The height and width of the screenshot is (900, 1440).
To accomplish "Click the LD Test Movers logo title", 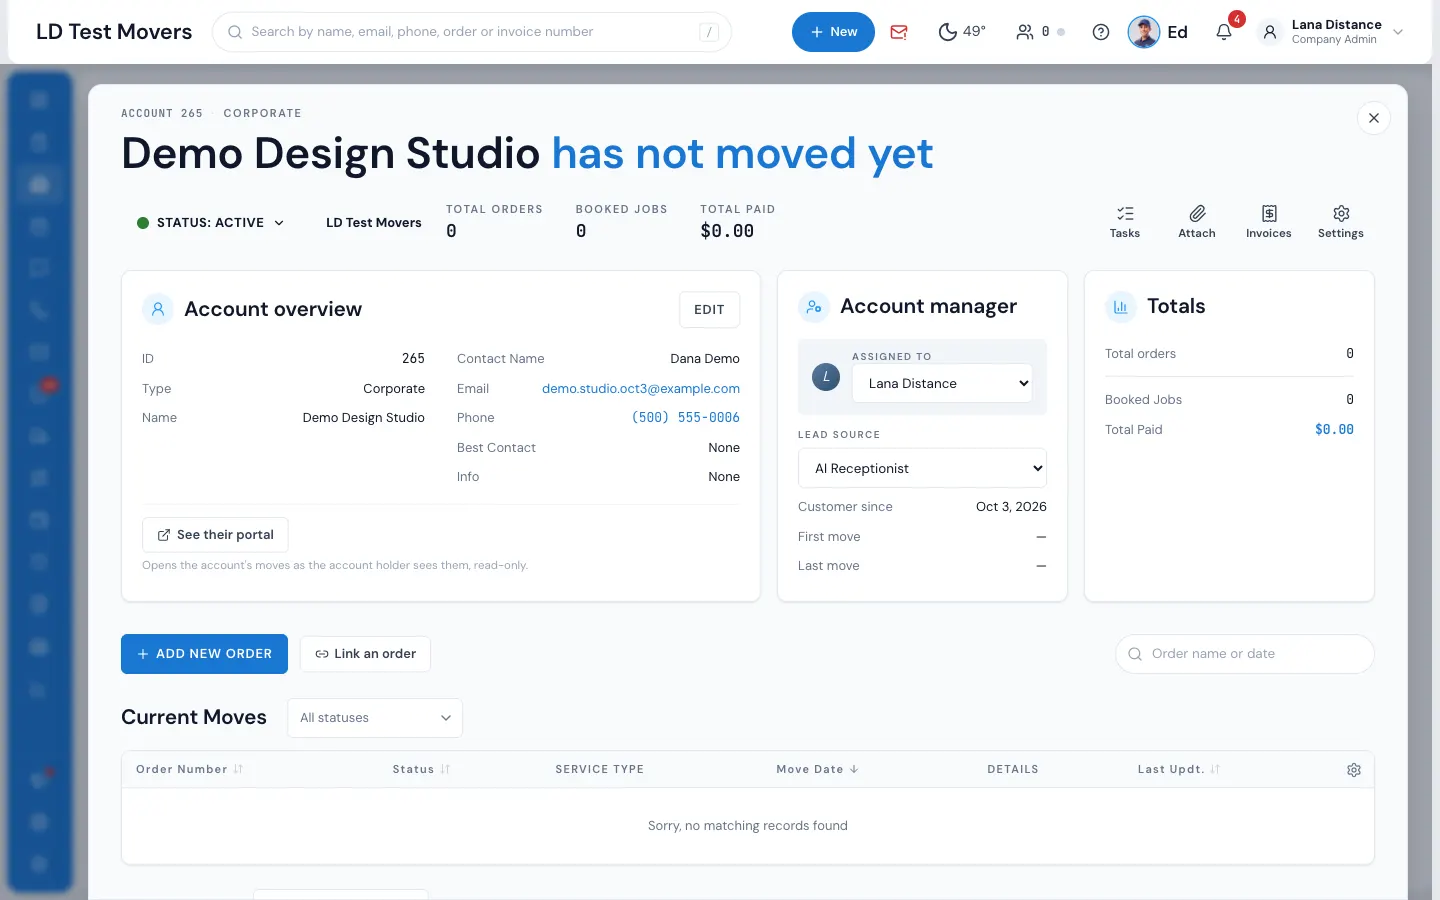I will (114, 32).
